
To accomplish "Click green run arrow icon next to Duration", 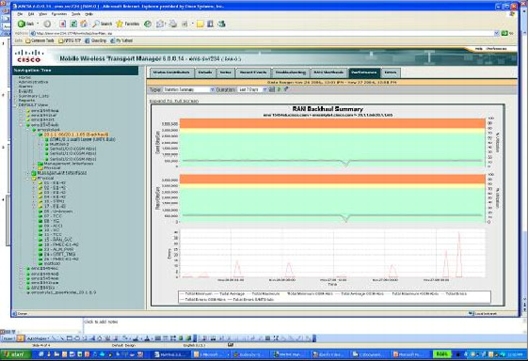I will pos(279,90).
